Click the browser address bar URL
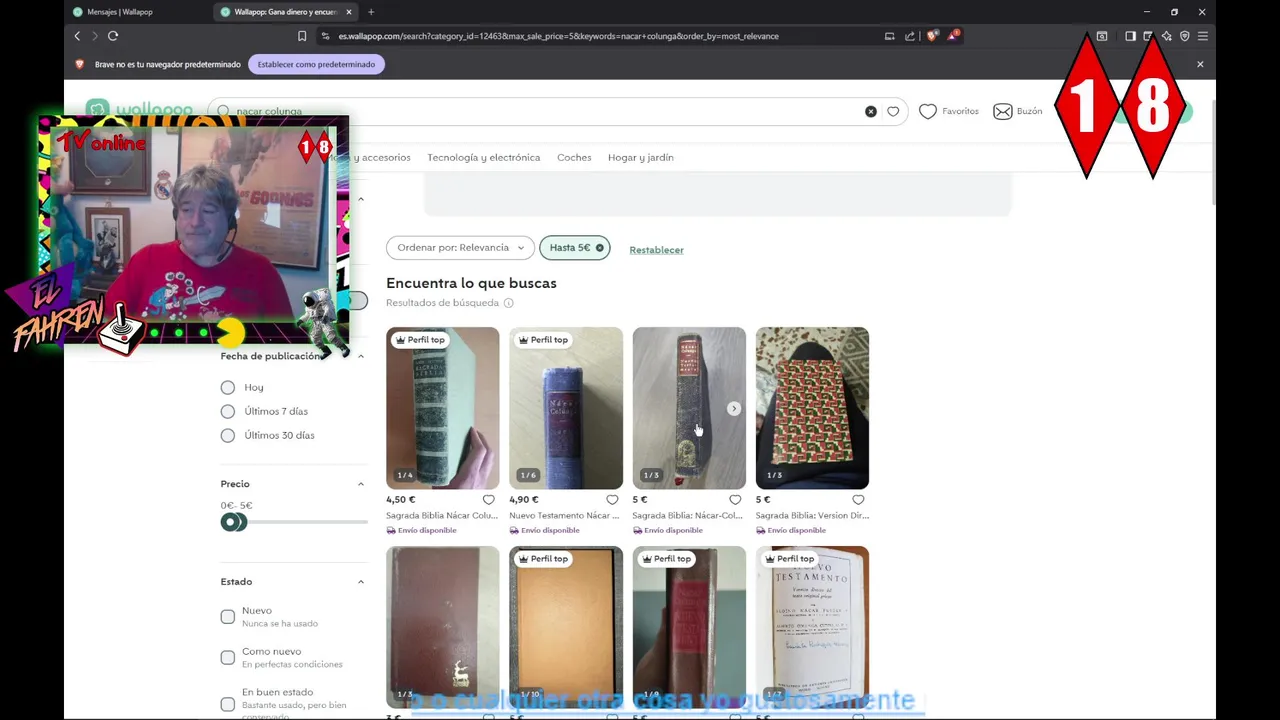The image size is (1280, 720). click(x=558, y=36)
